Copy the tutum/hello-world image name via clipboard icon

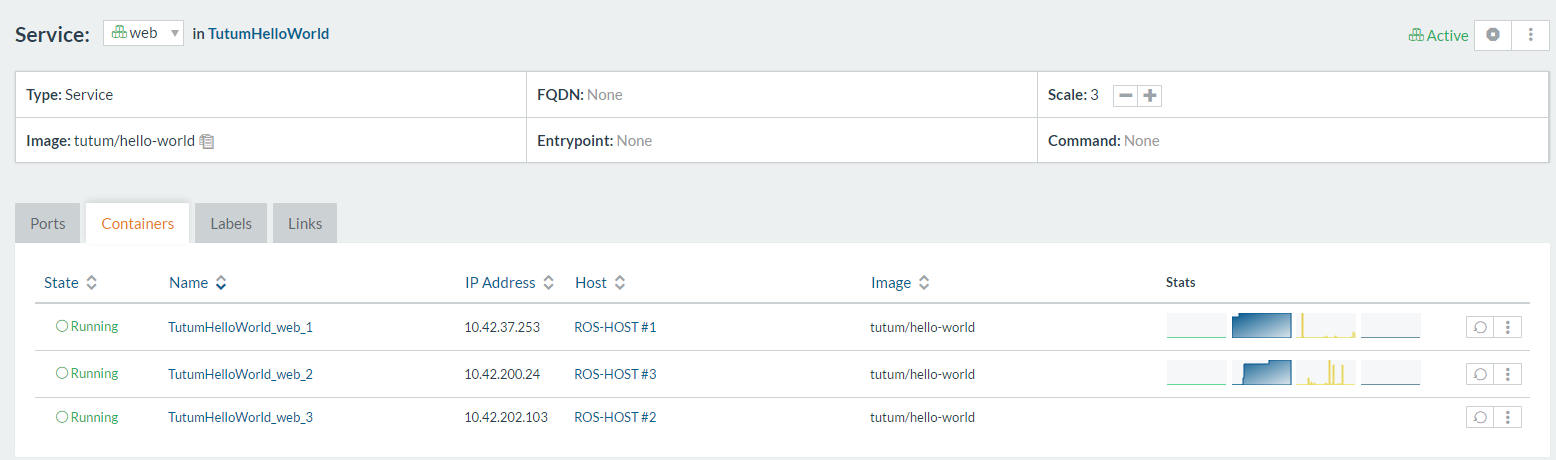point(207,141)
